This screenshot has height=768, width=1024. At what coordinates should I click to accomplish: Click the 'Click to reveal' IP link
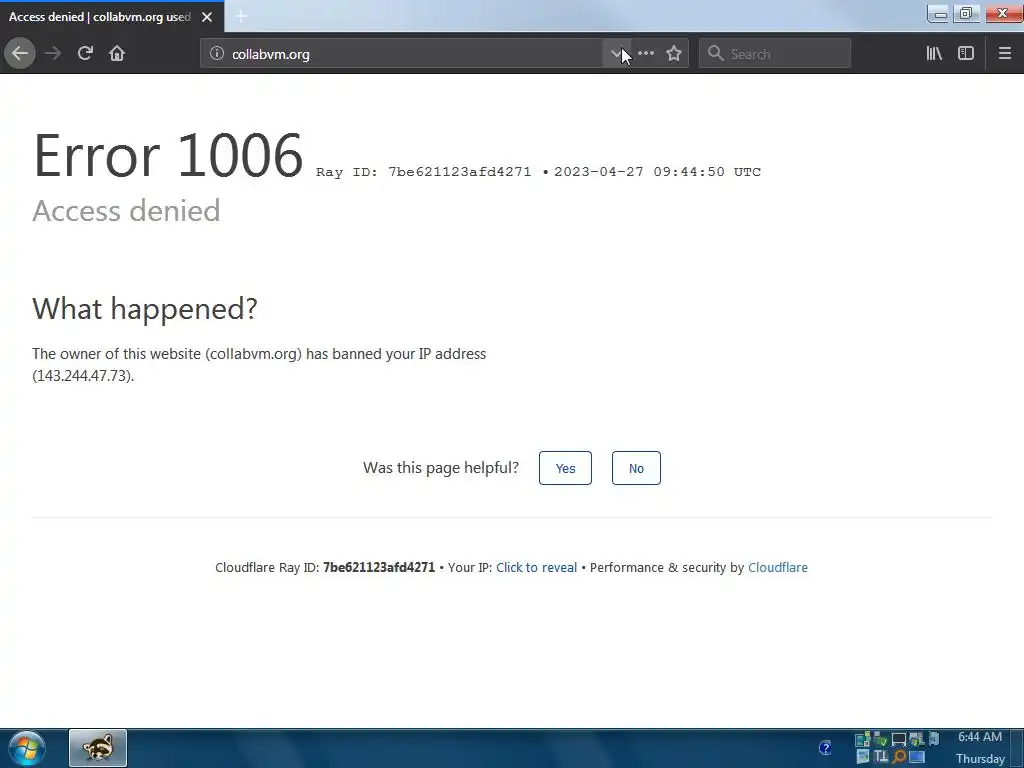click(x=536, y=568)
